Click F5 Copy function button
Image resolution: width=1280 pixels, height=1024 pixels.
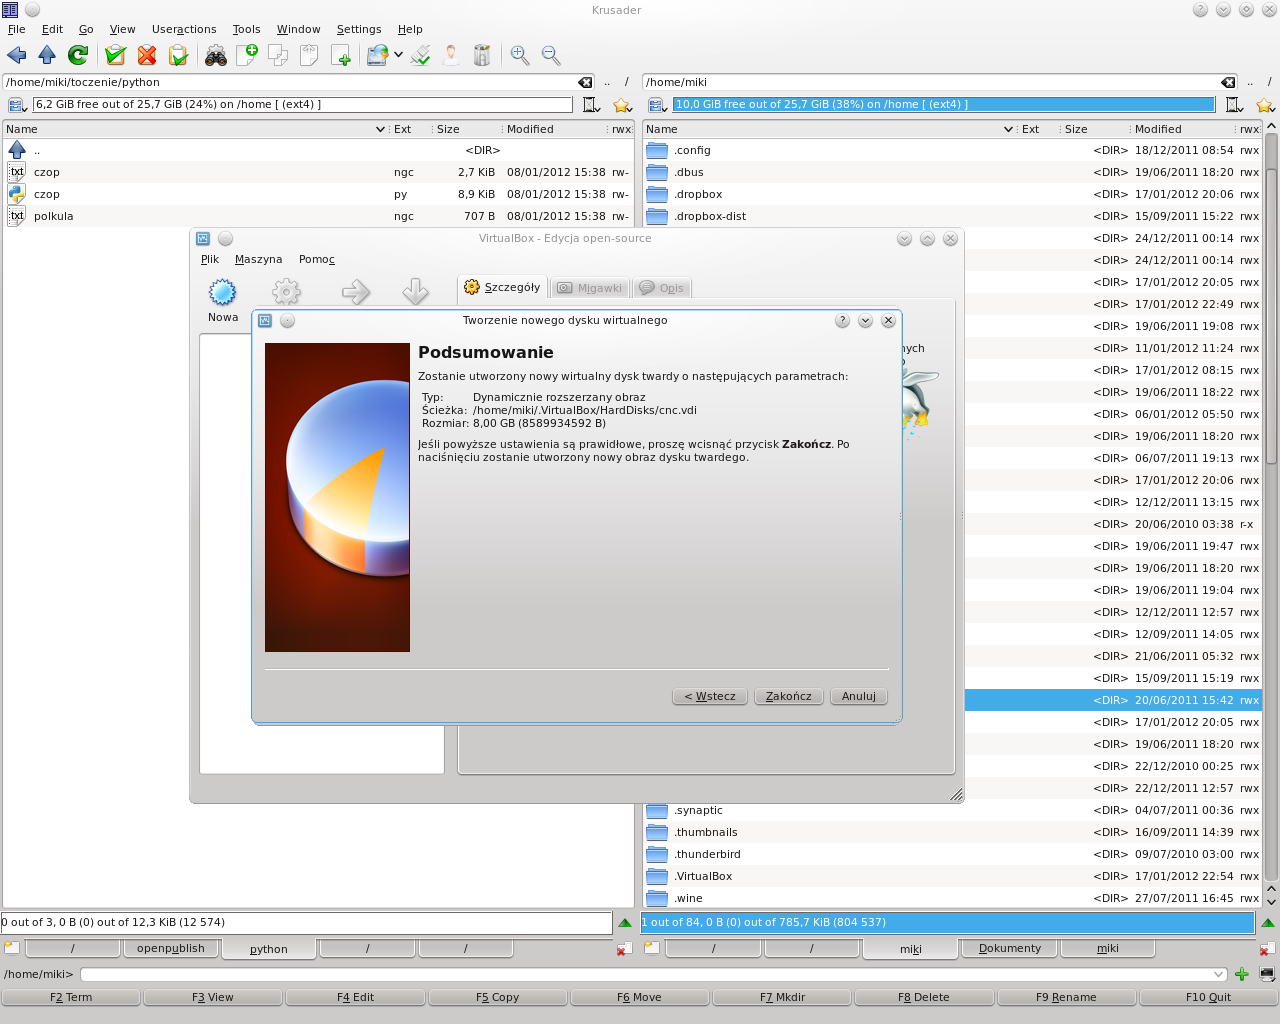(498, 997)
